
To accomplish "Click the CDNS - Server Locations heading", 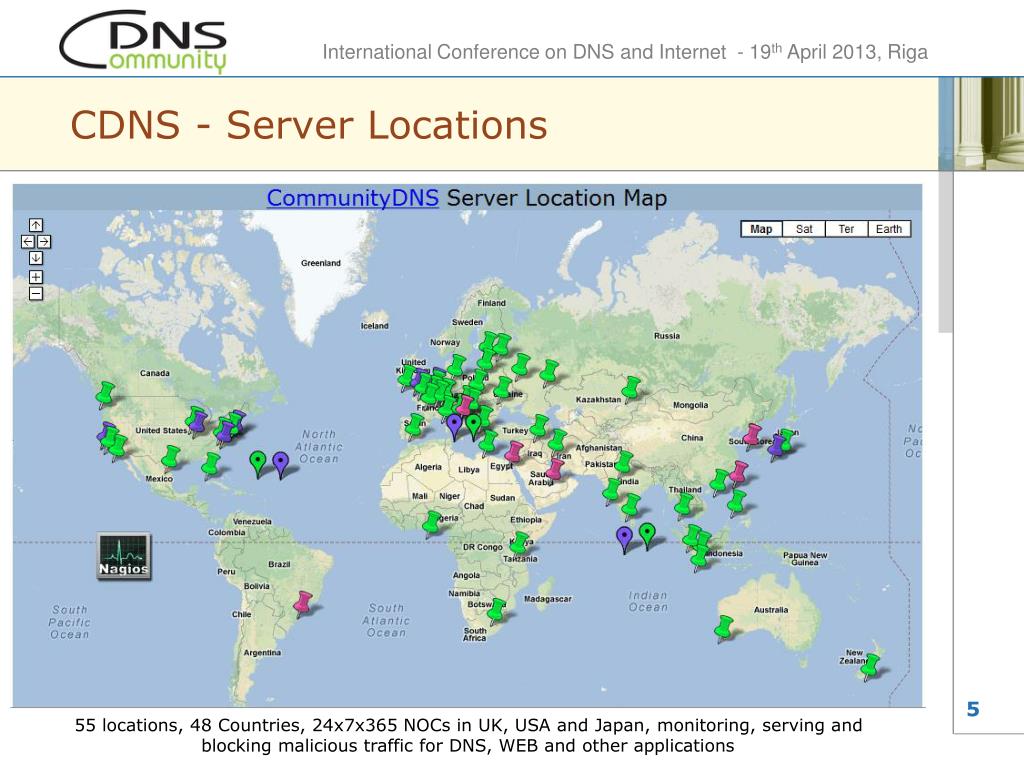I will tap(309, 125).
